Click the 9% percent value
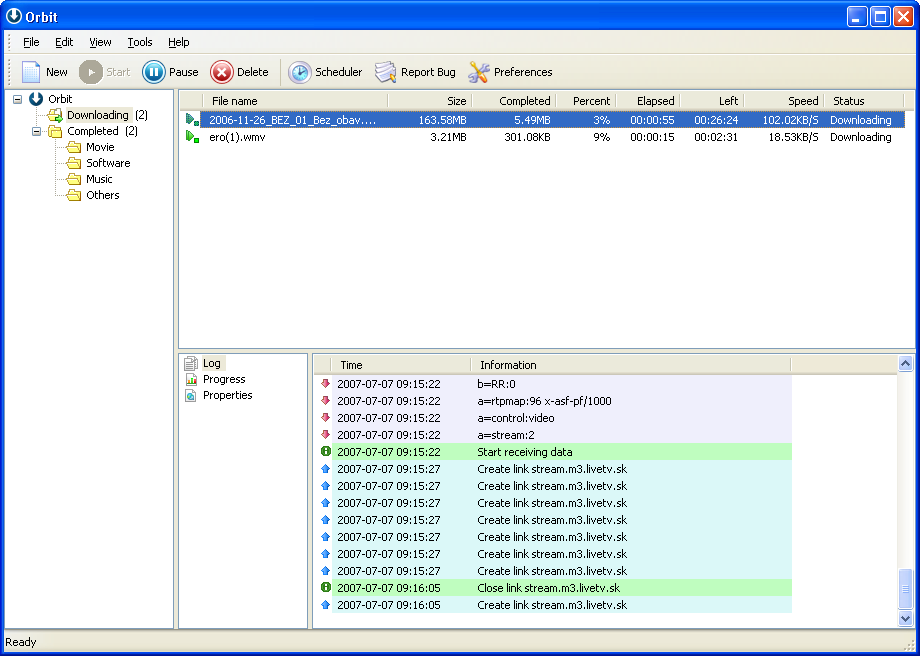Image resolution: width=920 pixels, height=656 pixels. coord(601,137)
